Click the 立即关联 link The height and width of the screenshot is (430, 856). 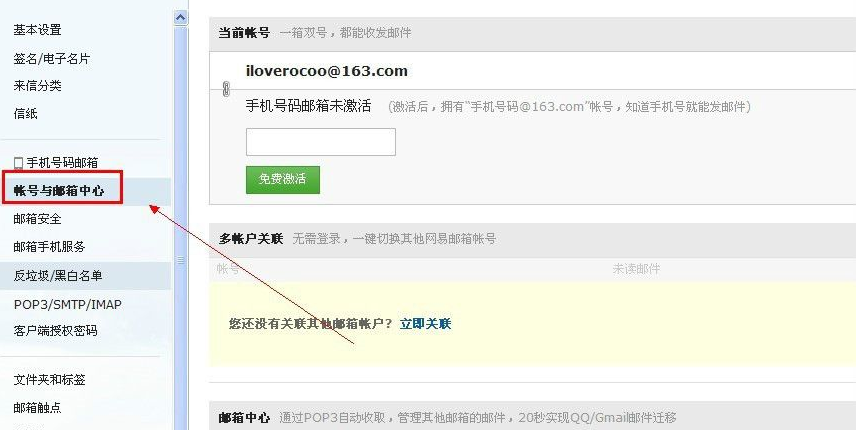tap(425, 324)
